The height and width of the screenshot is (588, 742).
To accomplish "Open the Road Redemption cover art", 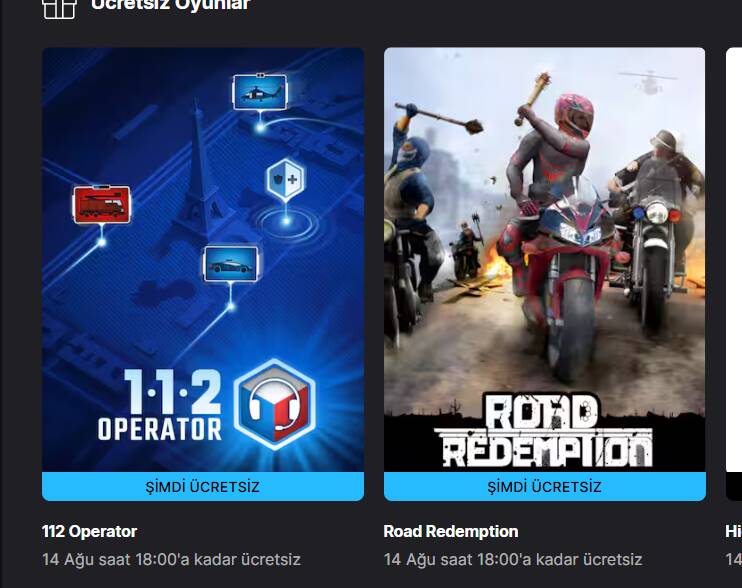I will (x=545, y=260).
